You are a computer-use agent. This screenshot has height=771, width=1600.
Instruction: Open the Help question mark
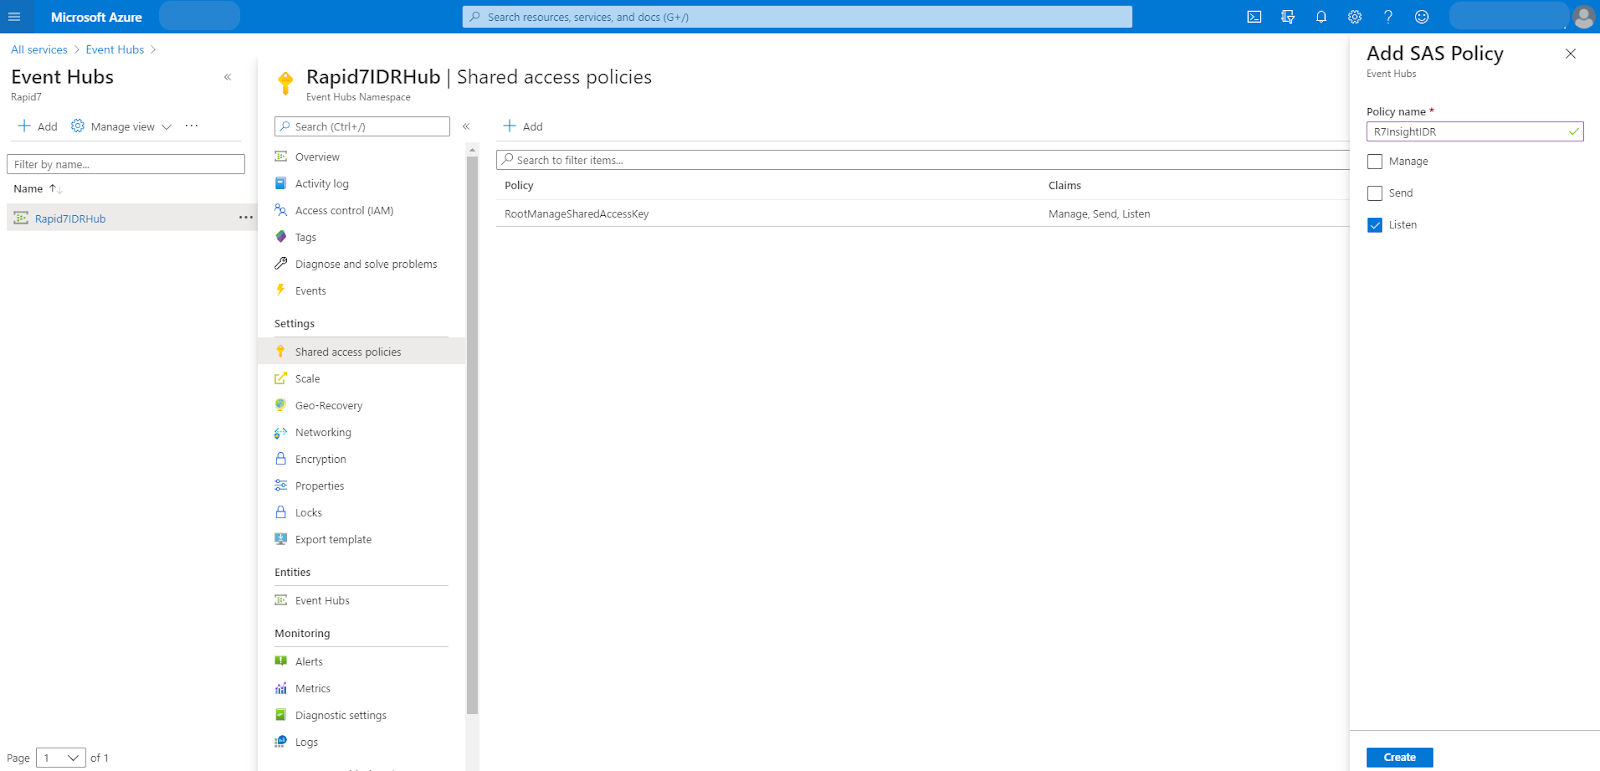pyautogui.click(x=1388, y=17)
